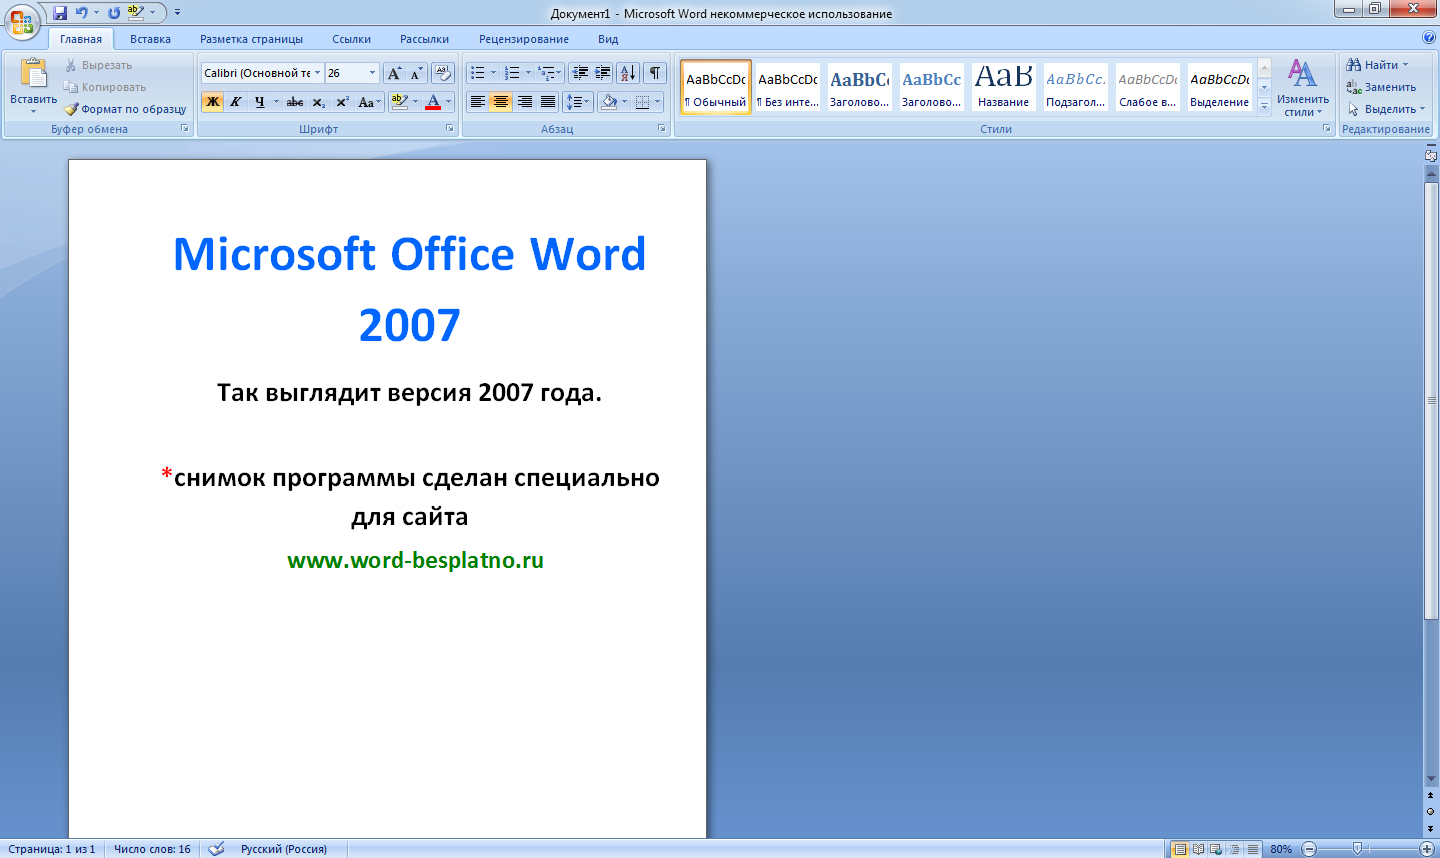
Task: Undo the last action in Quick Access
Action: point(82,13)
